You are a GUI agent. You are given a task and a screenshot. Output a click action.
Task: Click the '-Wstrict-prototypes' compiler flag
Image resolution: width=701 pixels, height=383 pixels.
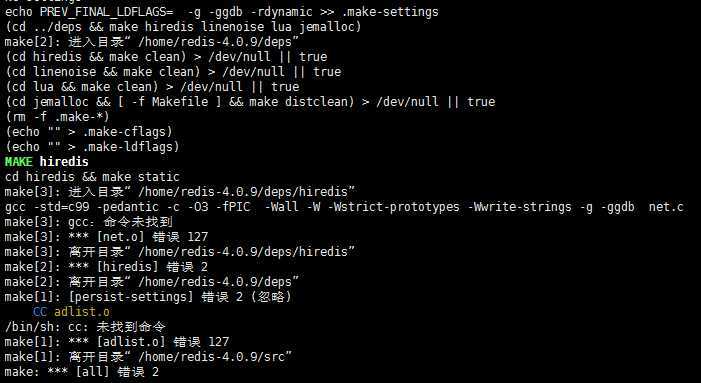[x=393, y=206]
